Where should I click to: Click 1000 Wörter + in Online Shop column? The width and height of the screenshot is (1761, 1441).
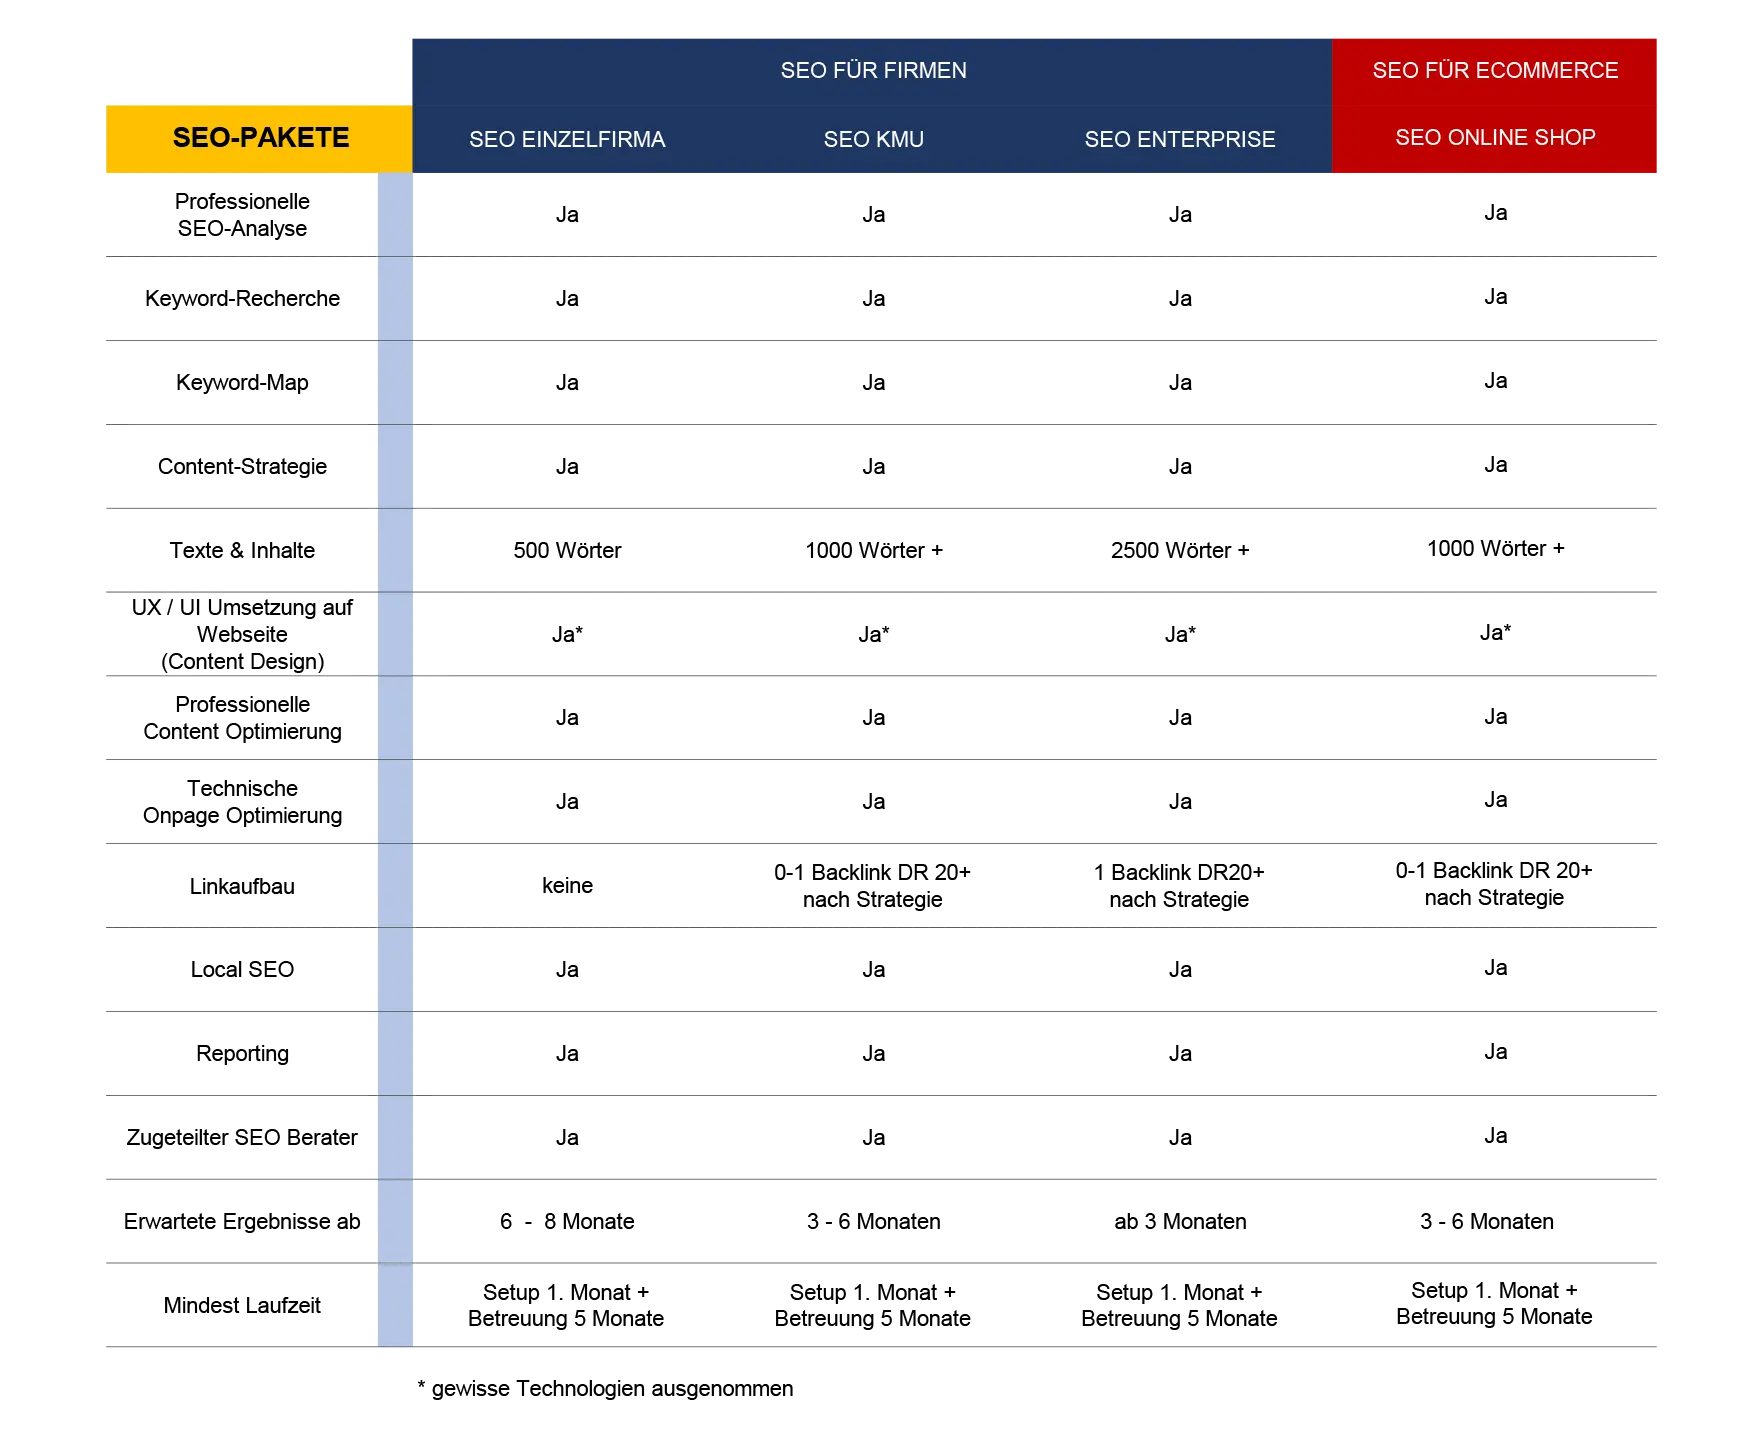[x=1495, y=549]
